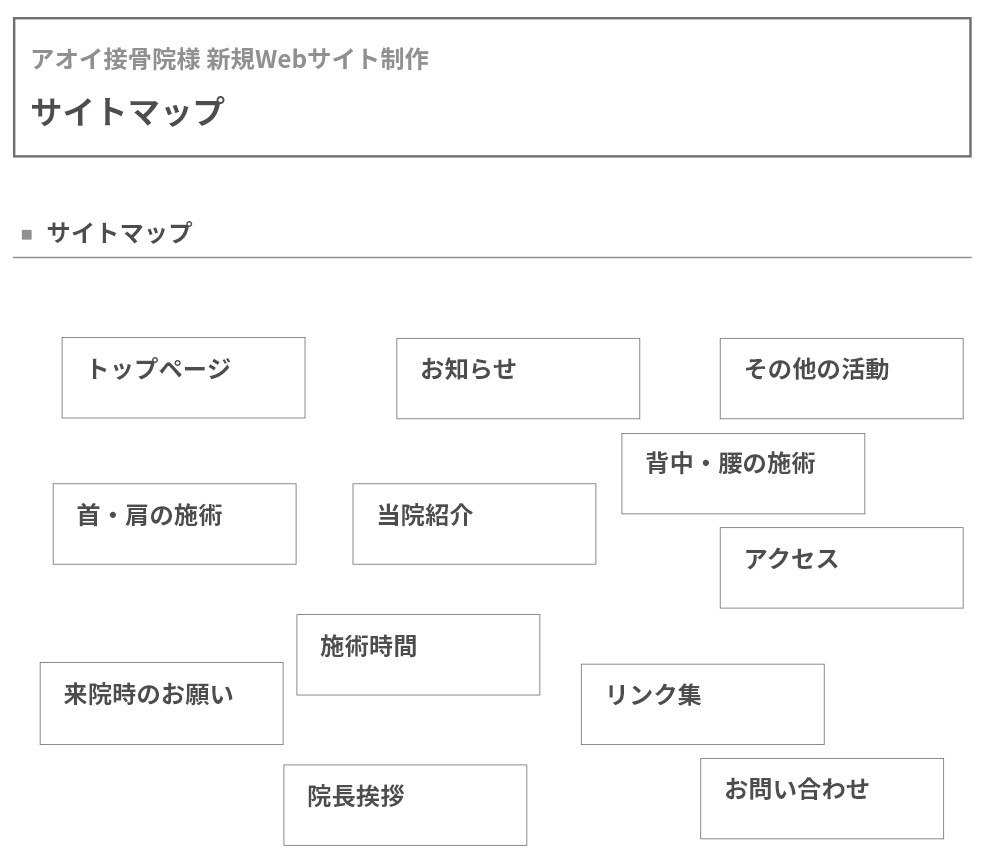Screen dimensions: 988x857
Task: Click the horizontal divider under the section heading
Action: pos(492,257)
